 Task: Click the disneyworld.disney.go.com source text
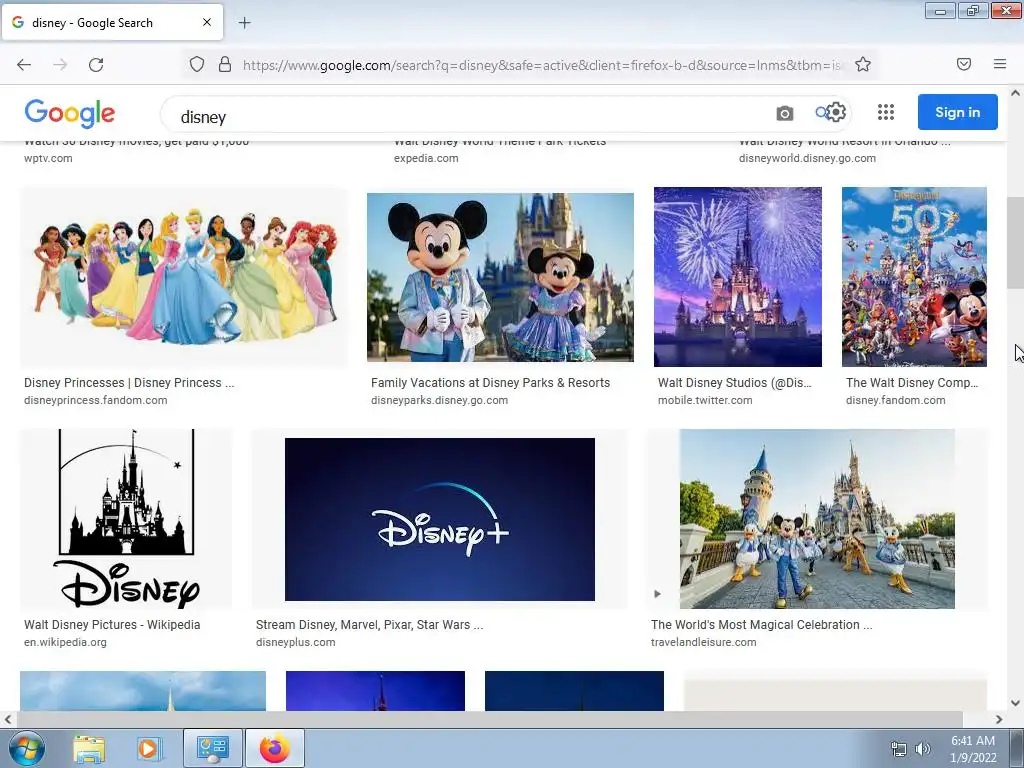[807, 158]
